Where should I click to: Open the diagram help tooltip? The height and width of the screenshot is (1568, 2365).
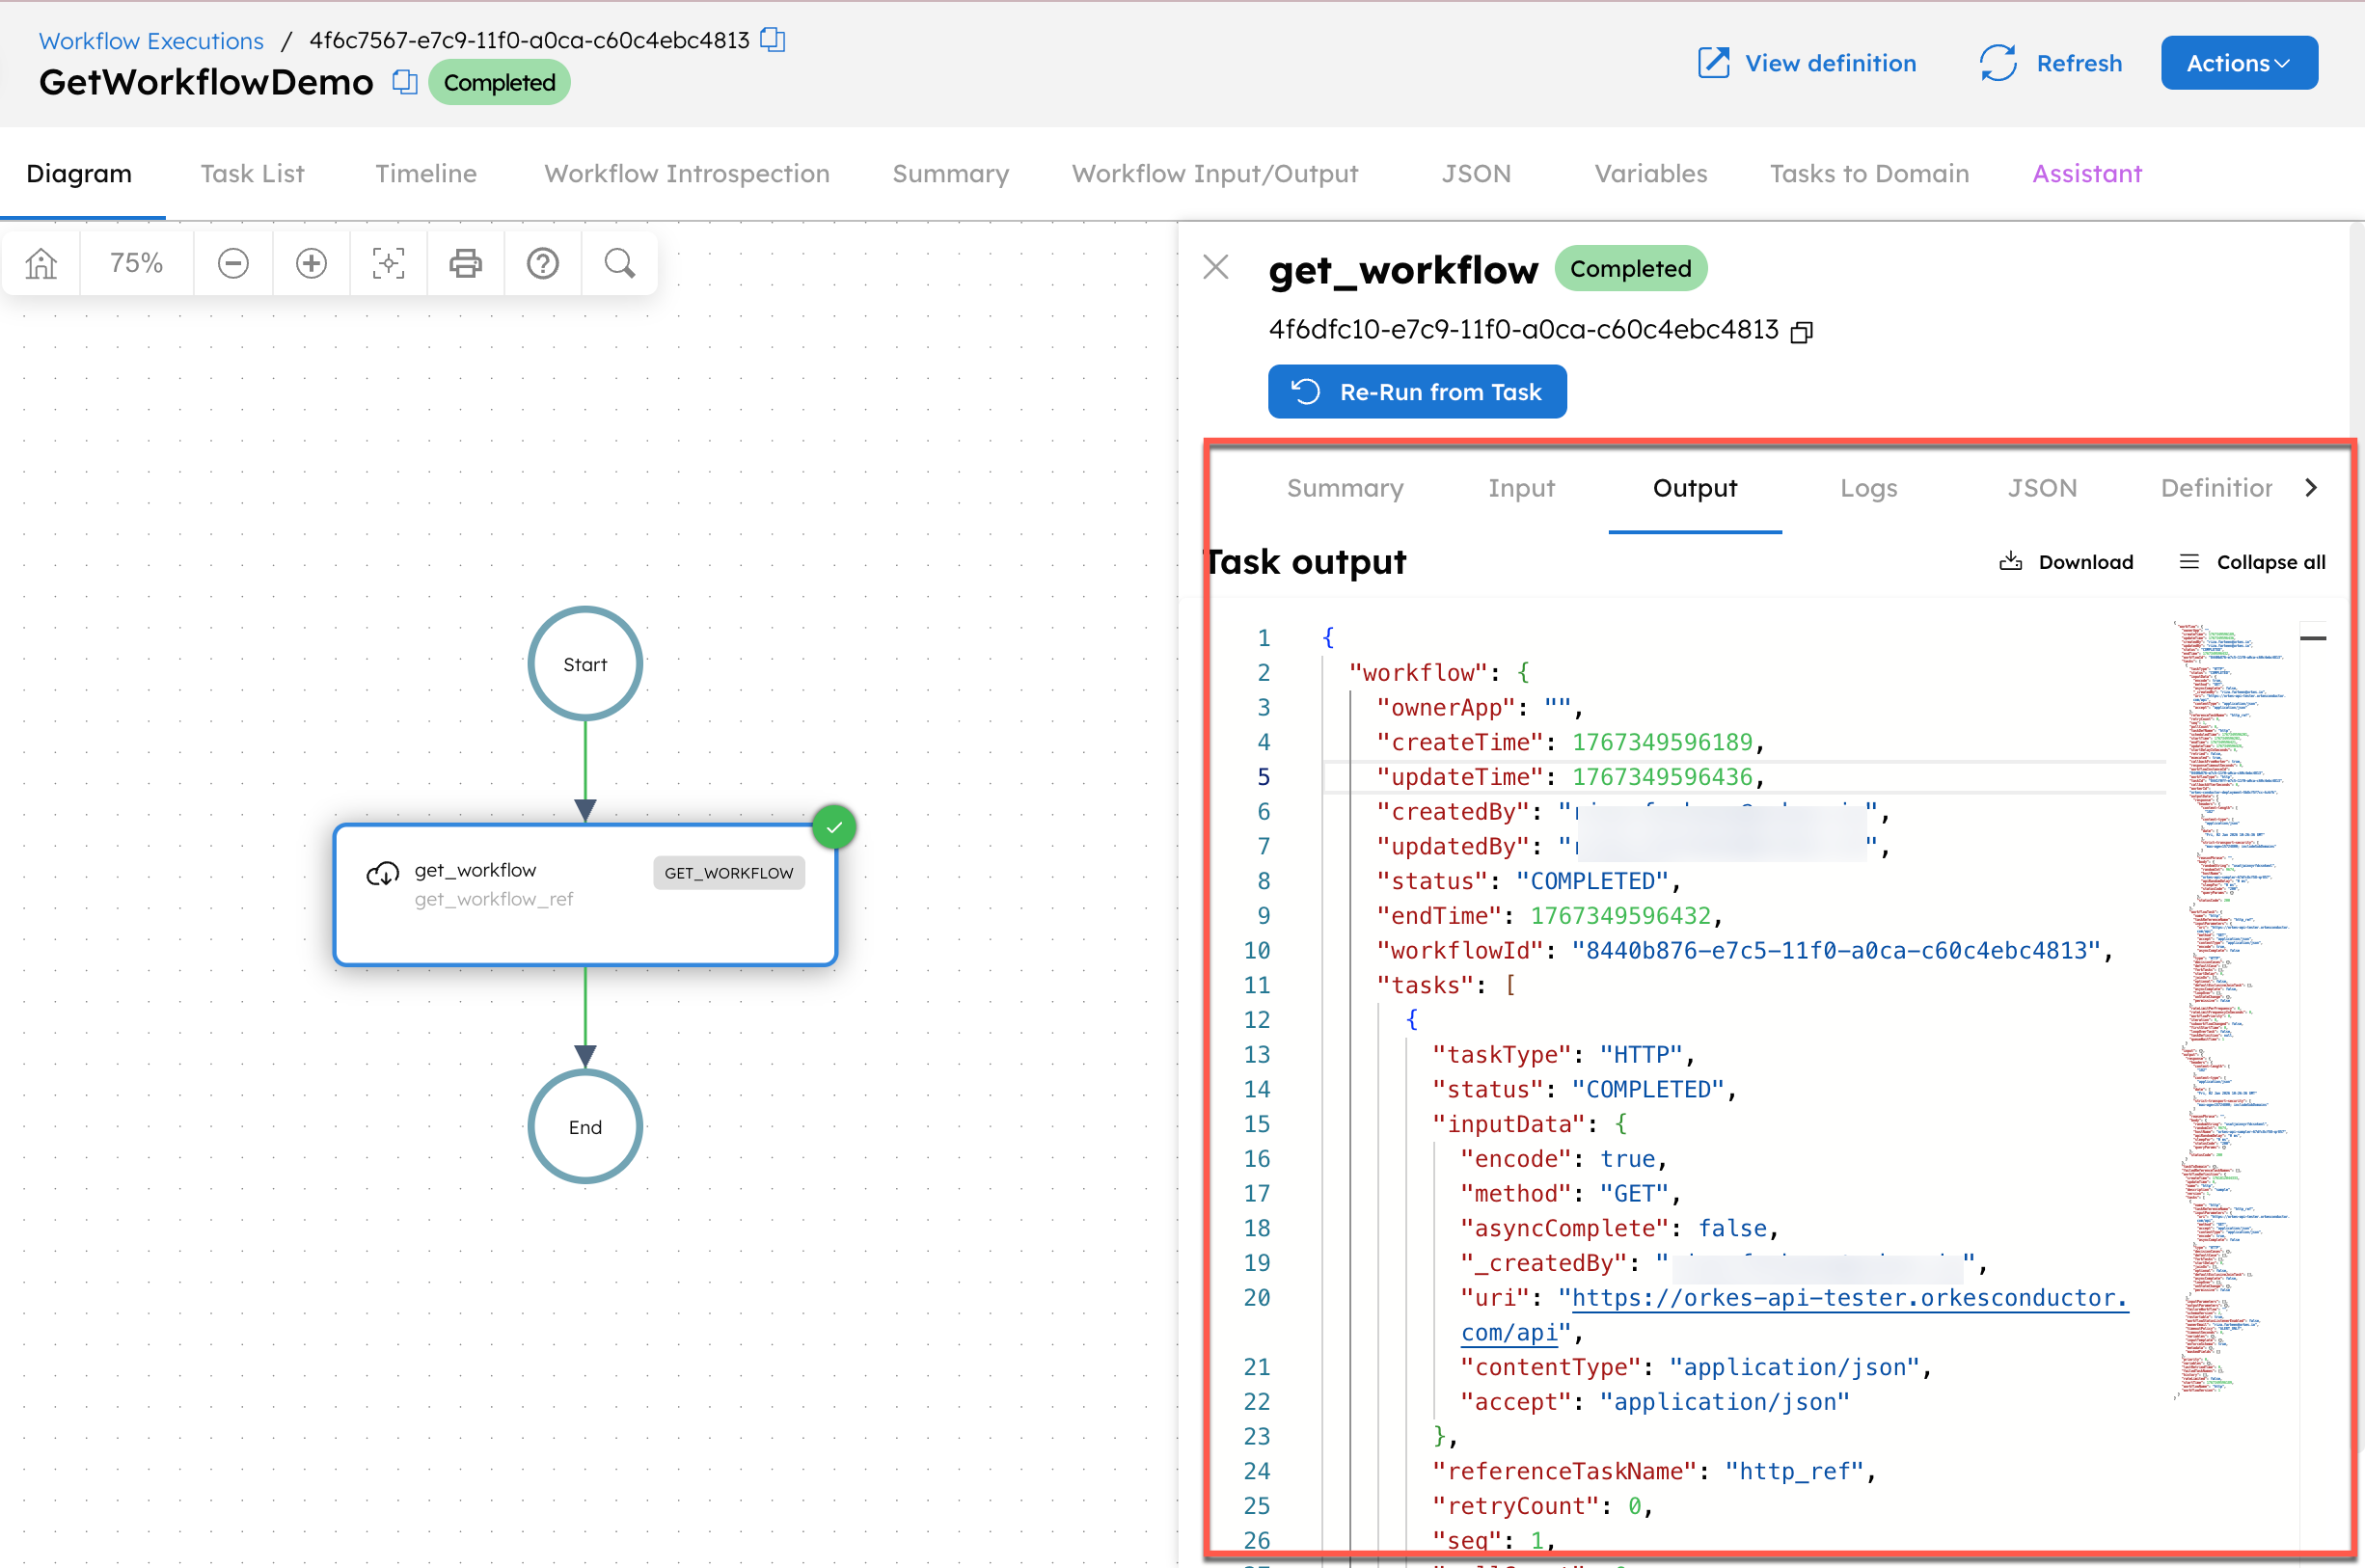[542, 263]
